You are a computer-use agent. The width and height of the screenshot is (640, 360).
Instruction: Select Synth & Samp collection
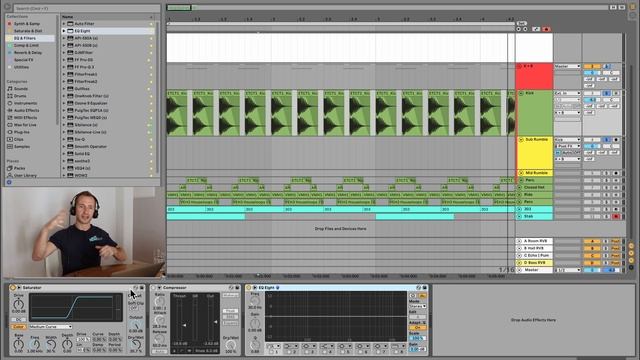(27, 24)
